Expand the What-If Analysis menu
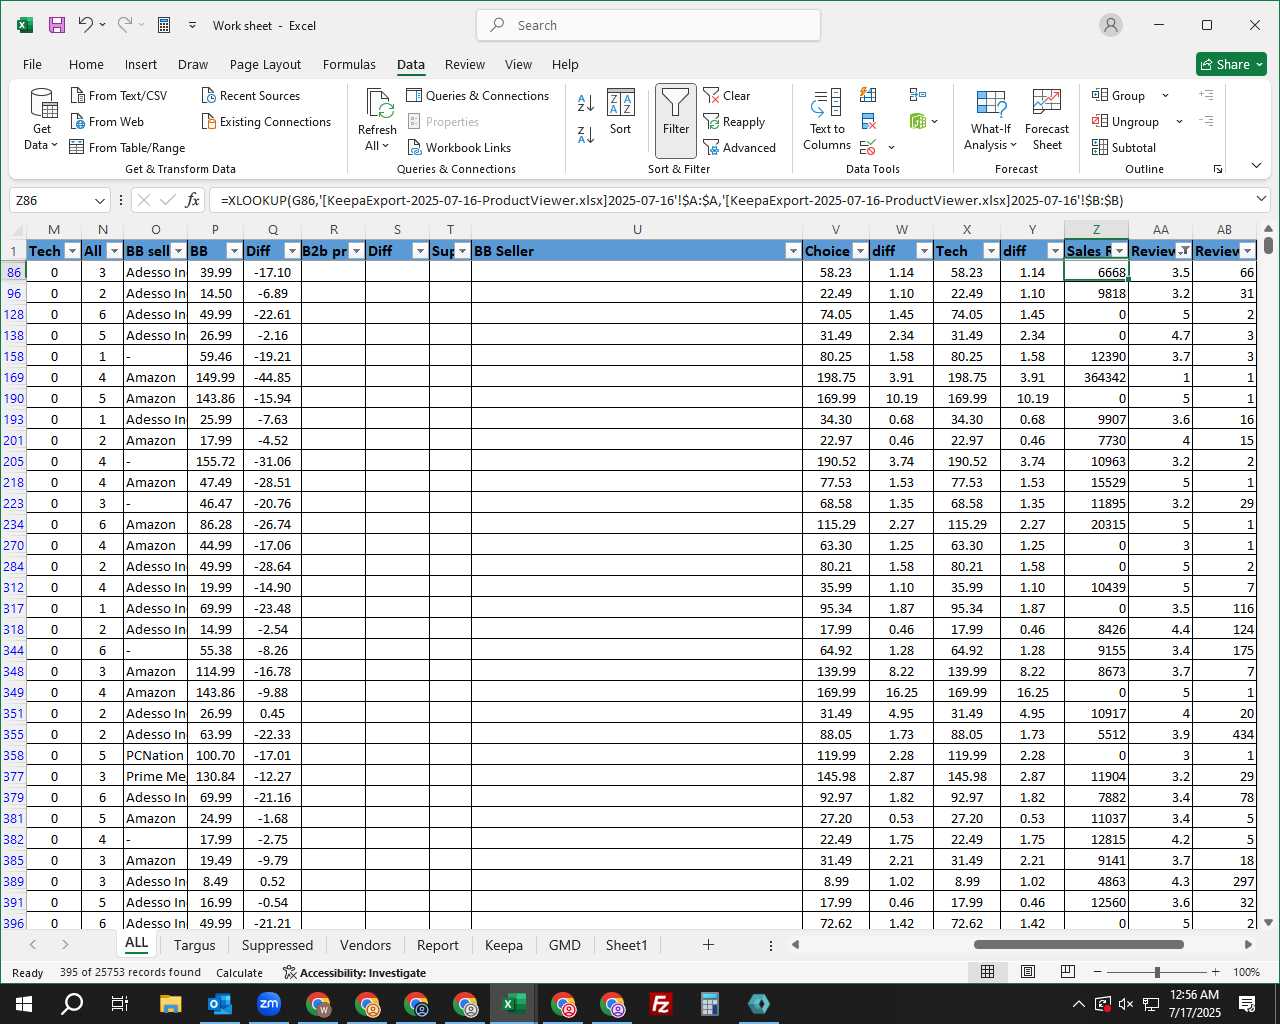 (990, 120)
